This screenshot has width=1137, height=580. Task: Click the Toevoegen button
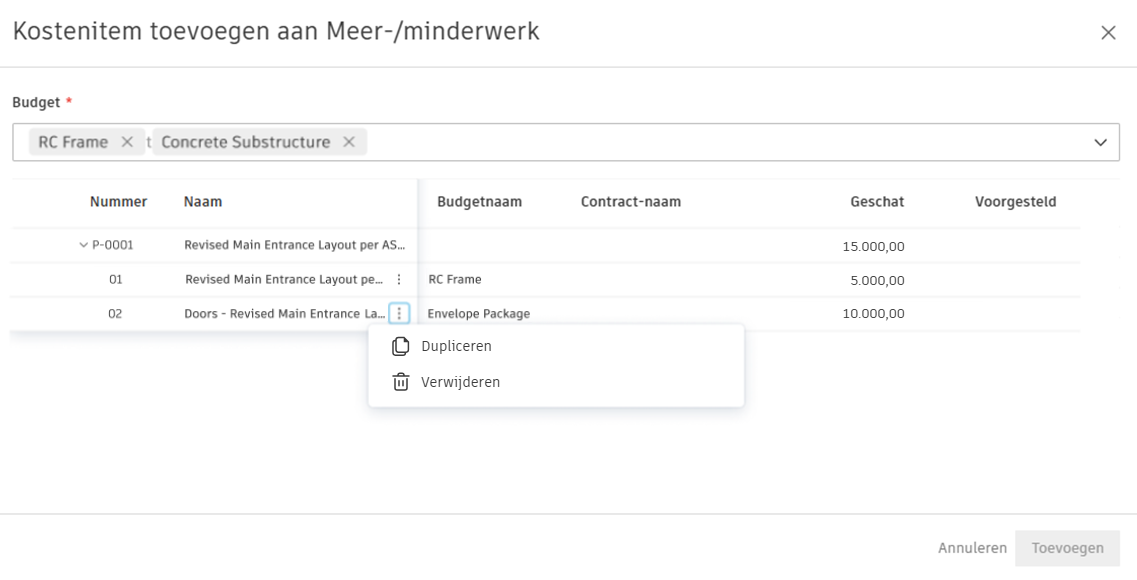pyautogui.click(x=1069, y=548)
